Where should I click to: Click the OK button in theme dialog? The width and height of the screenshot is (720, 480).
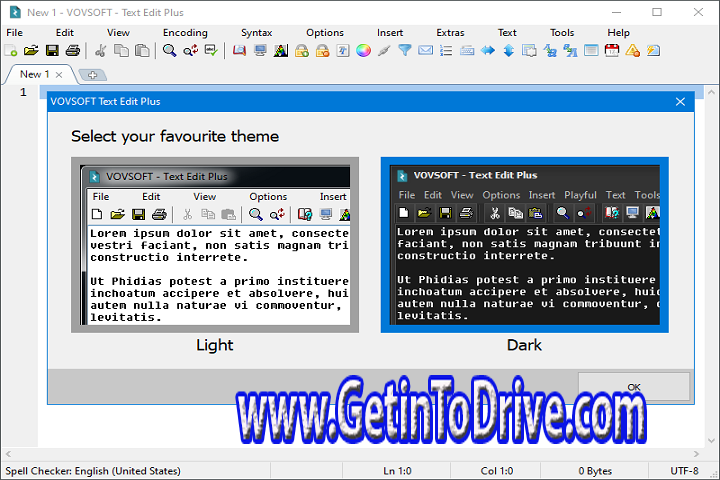pos(634,387)
